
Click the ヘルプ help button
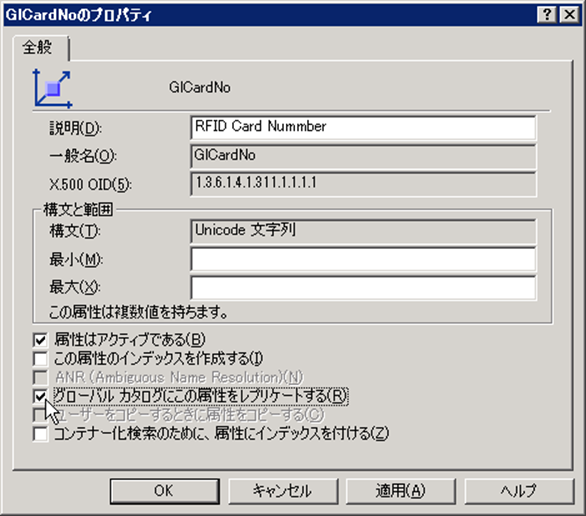[519, 491]
